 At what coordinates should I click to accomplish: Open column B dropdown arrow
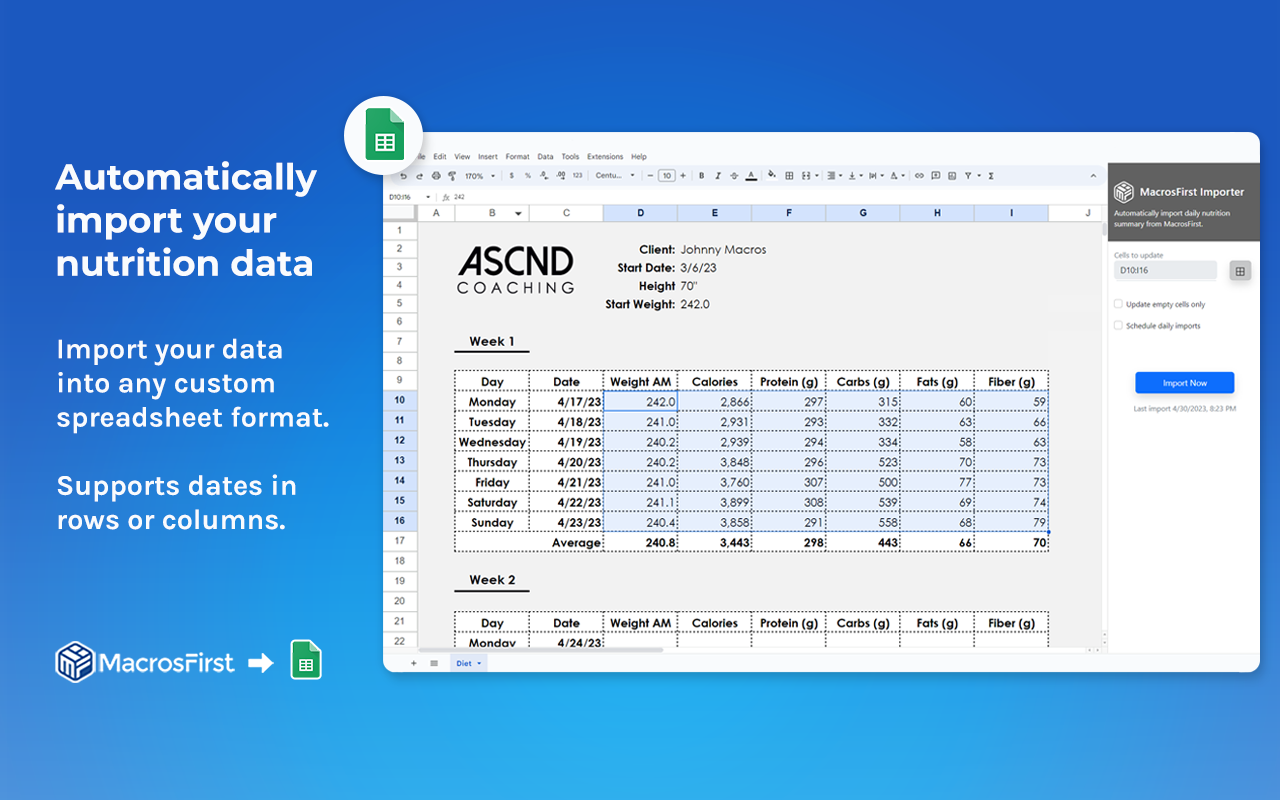pyautogui.click(x=518, y=214)
